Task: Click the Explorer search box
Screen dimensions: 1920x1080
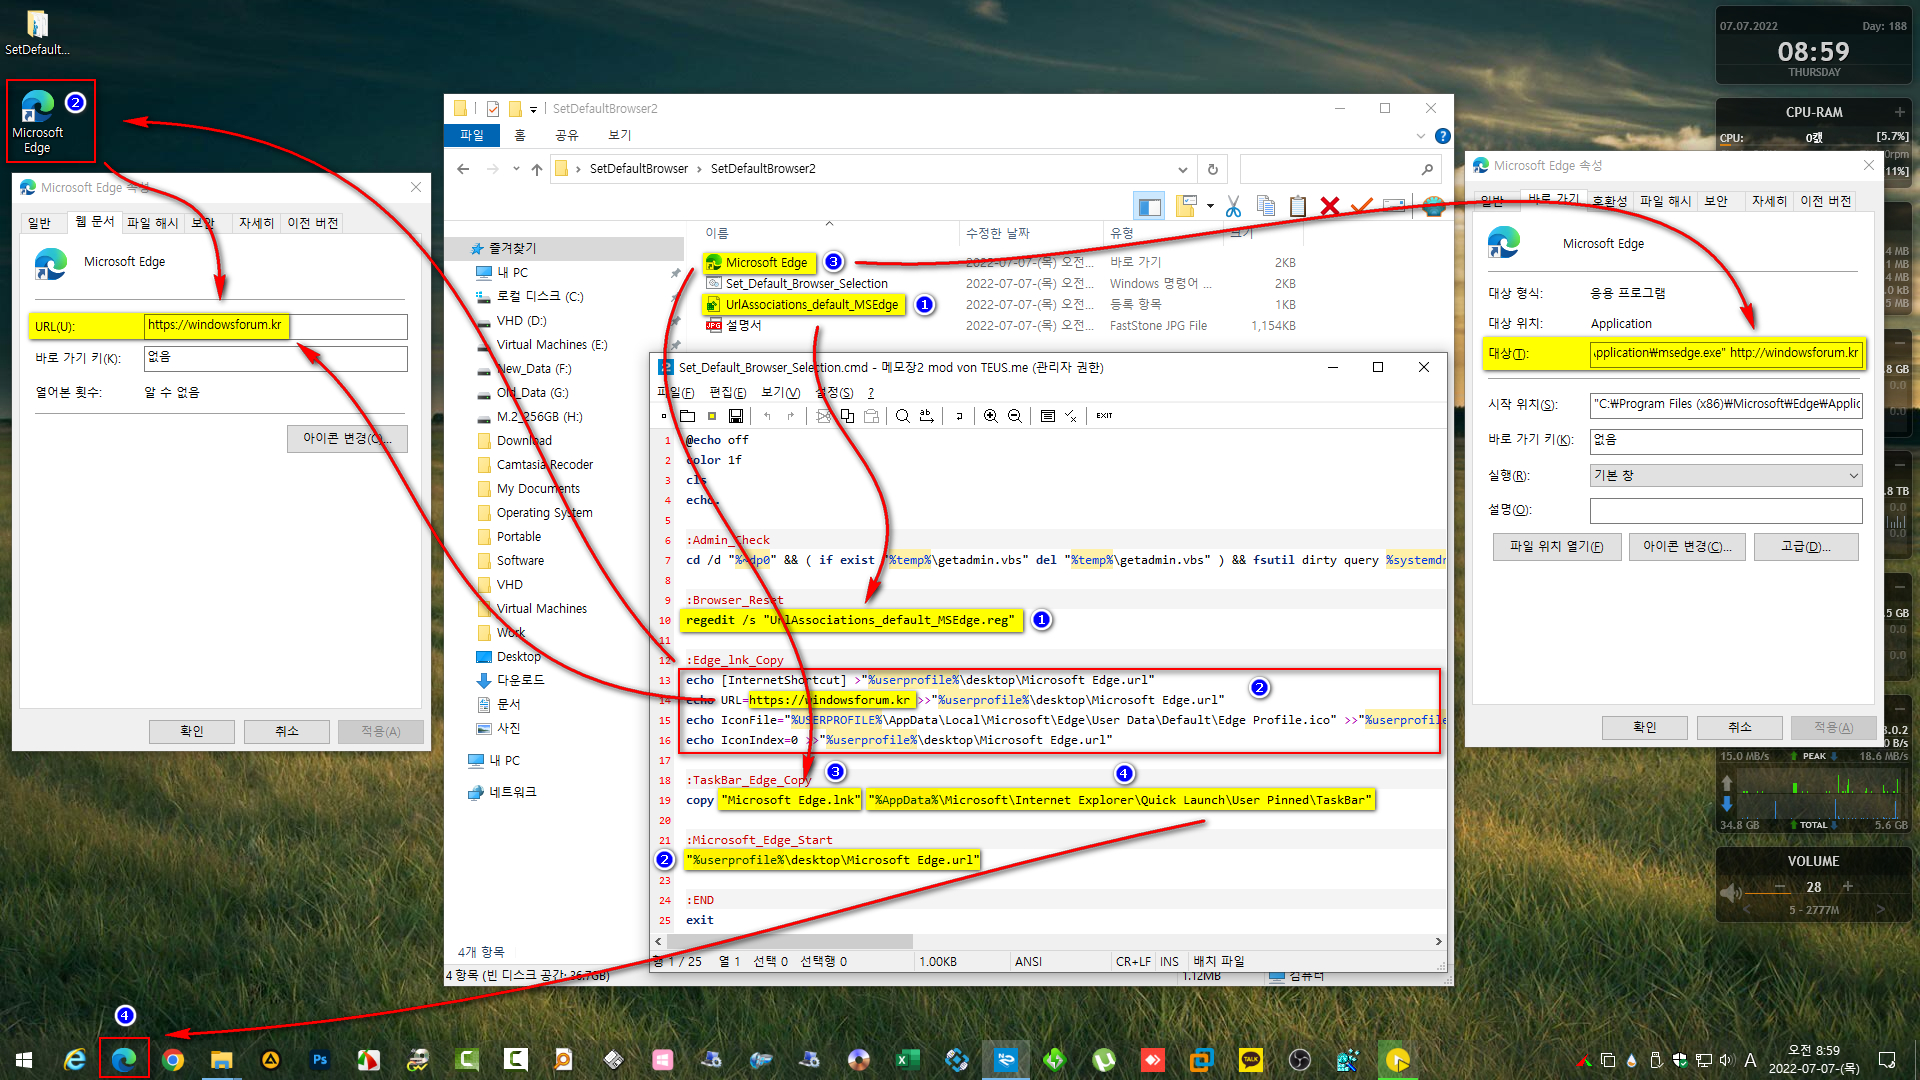Action: tap(1340, 169)
